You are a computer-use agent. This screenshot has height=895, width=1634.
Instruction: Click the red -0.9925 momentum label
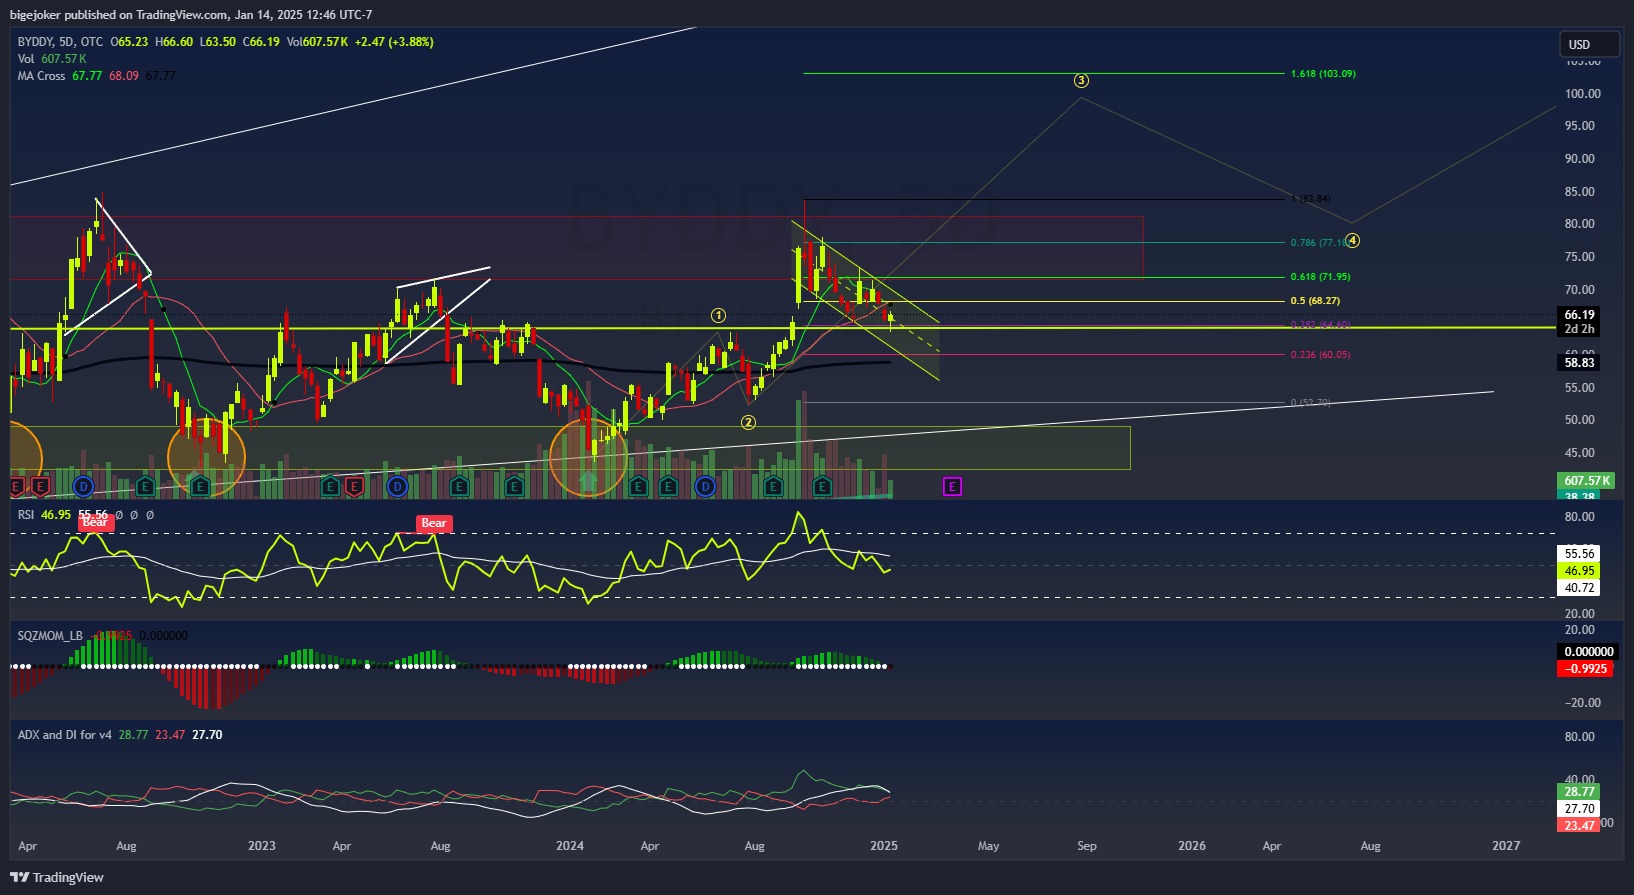click(x=1586, y=669)
